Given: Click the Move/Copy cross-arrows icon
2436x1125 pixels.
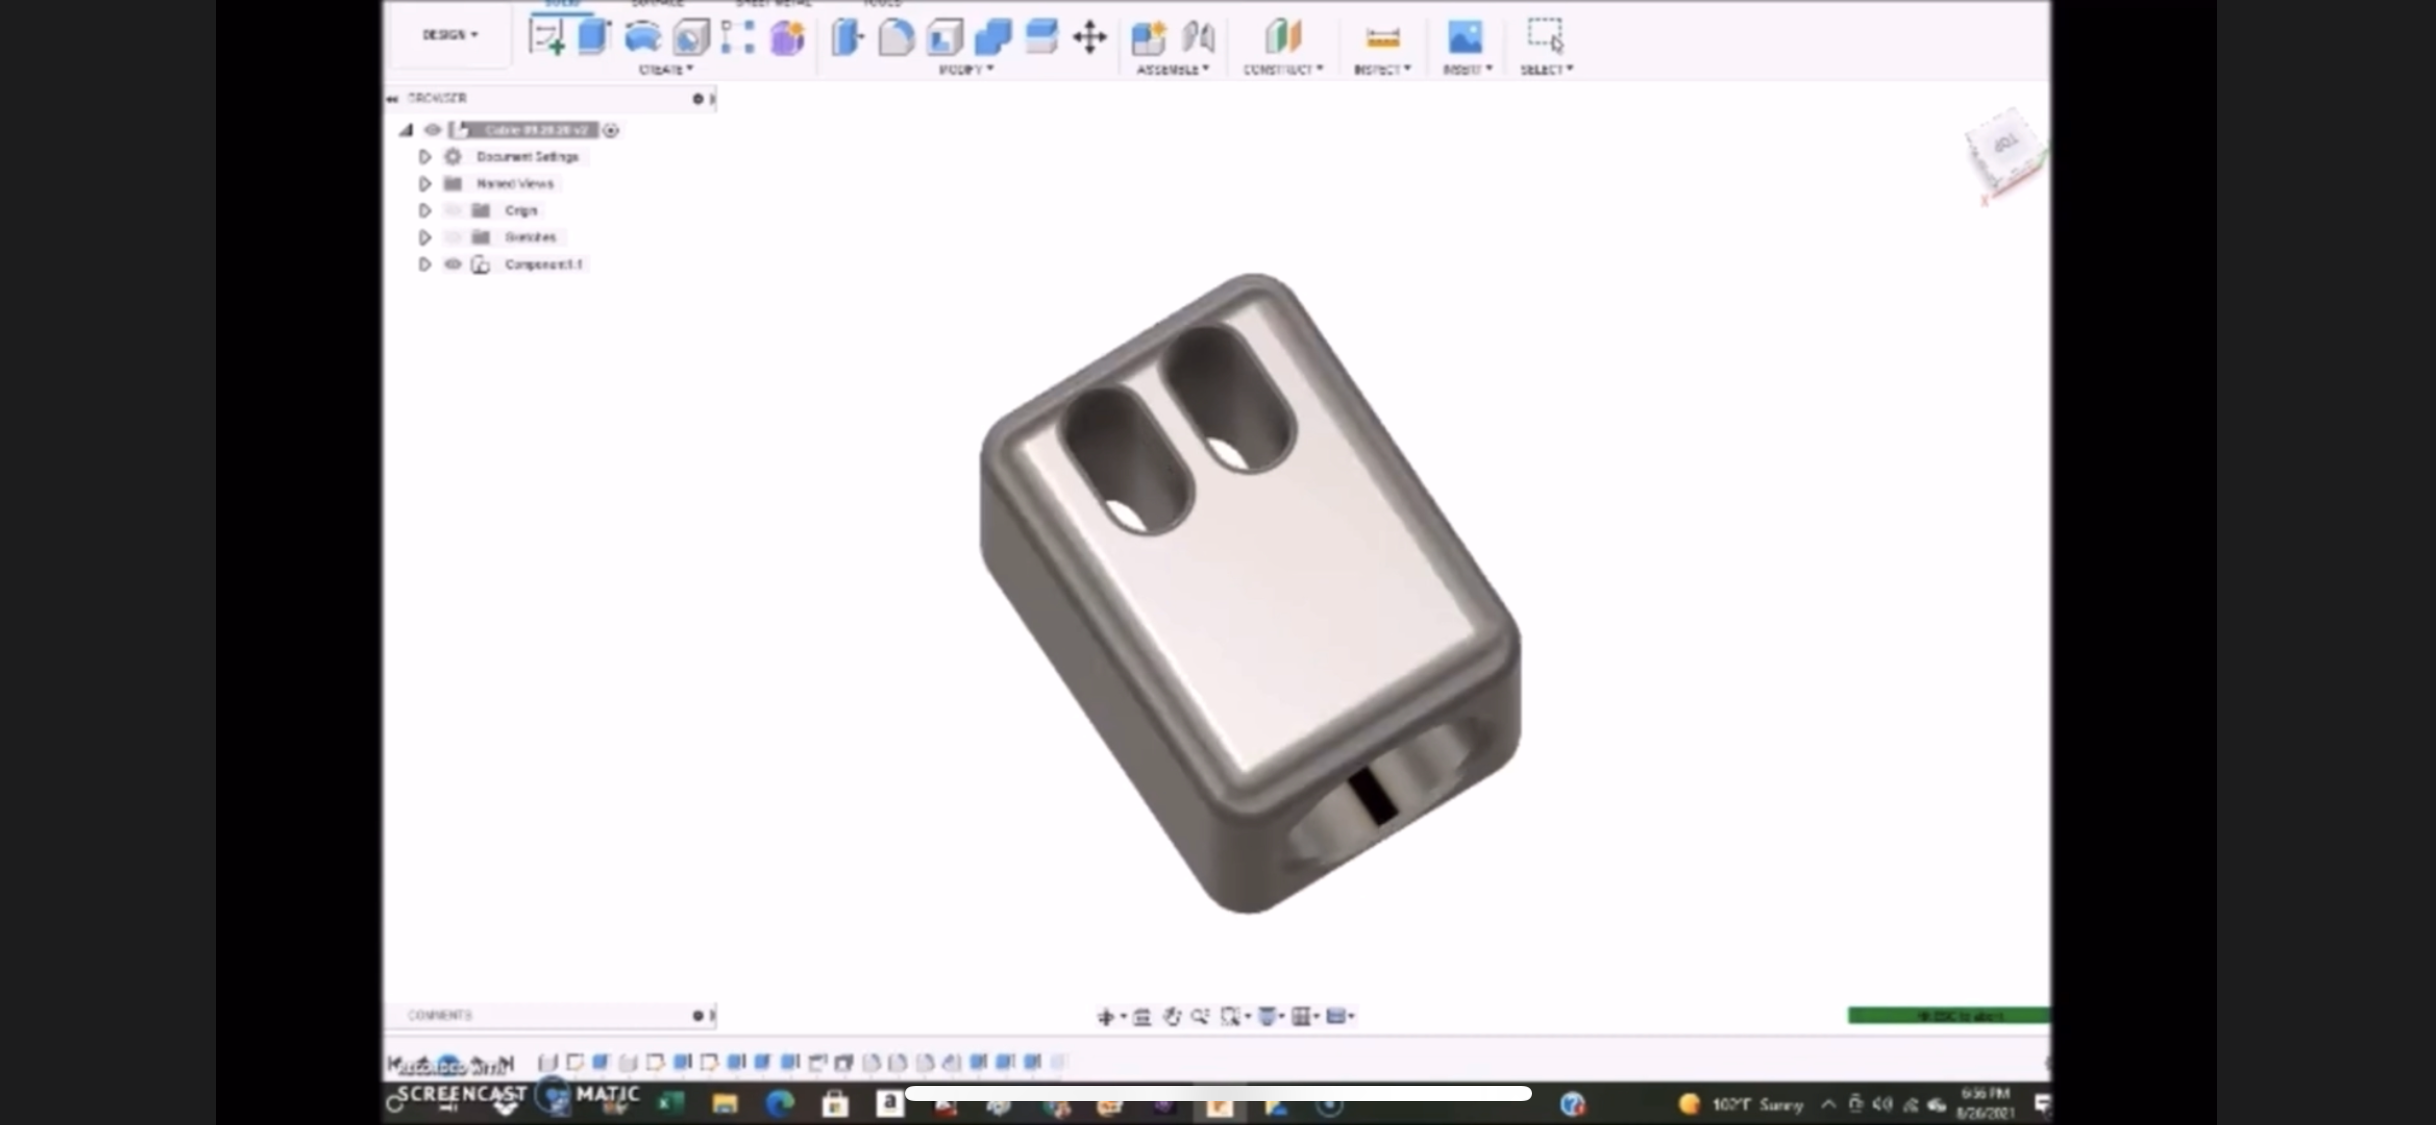Looking at the screenshot, I should pyautogui.click(x=1089, y=38).
